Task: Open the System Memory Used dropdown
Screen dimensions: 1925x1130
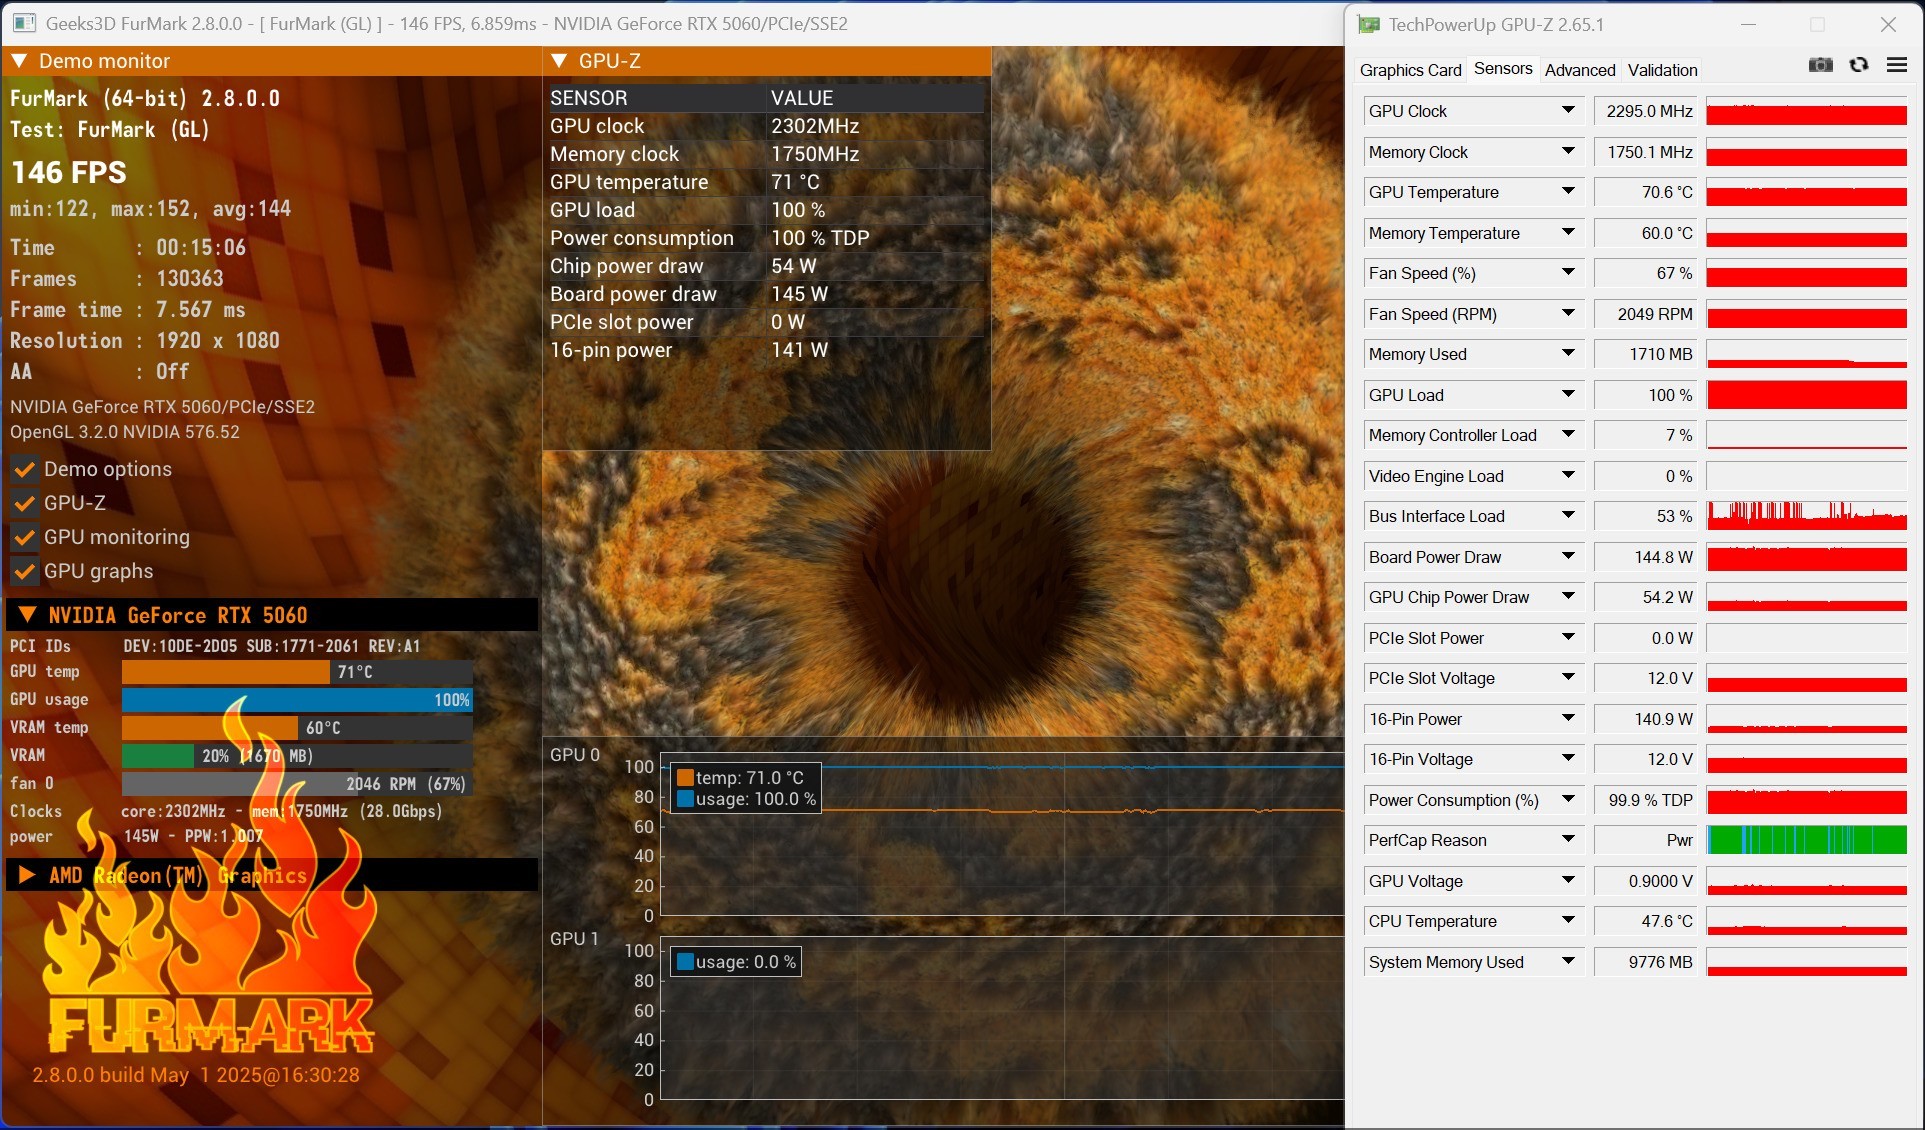Action: click(x=1567, y=962)
